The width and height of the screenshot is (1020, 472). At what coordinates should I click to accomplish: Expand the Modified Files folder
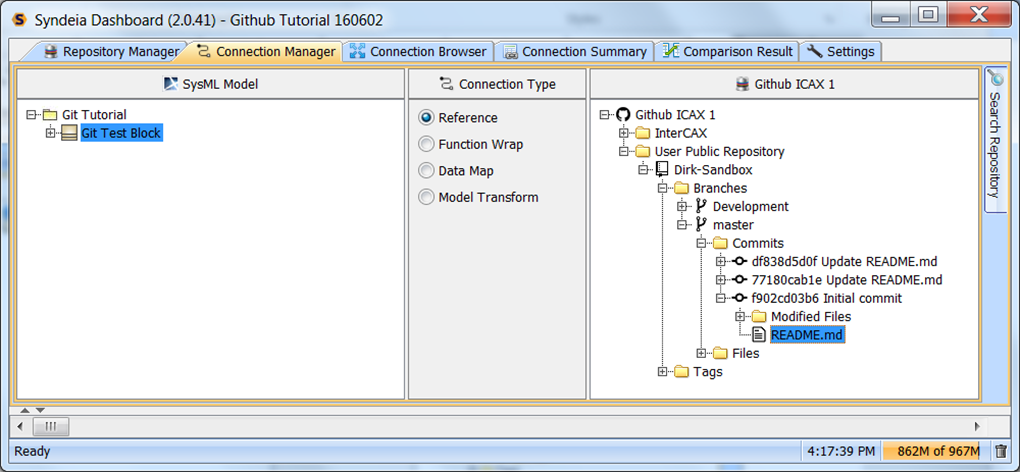[740, 316]
